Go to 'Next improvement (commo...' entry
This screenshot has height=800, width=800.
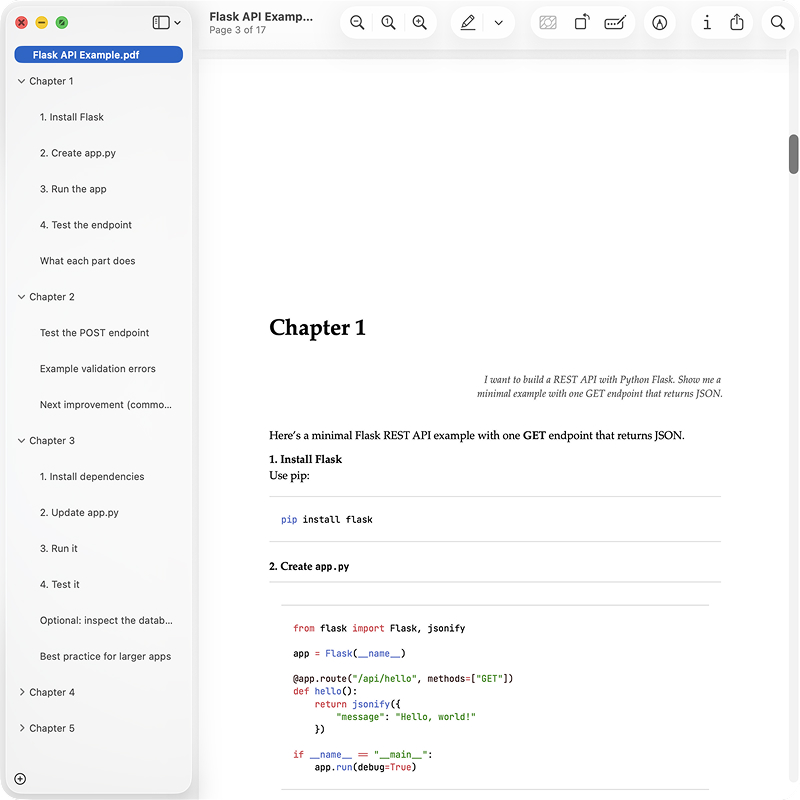coord(106,405)
